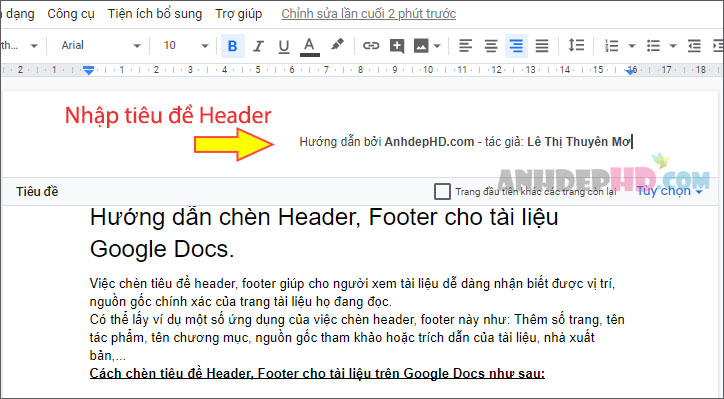This screenshot has width=724, height=399.
Task: Justify the text alignment
Action: click(542, 46)
